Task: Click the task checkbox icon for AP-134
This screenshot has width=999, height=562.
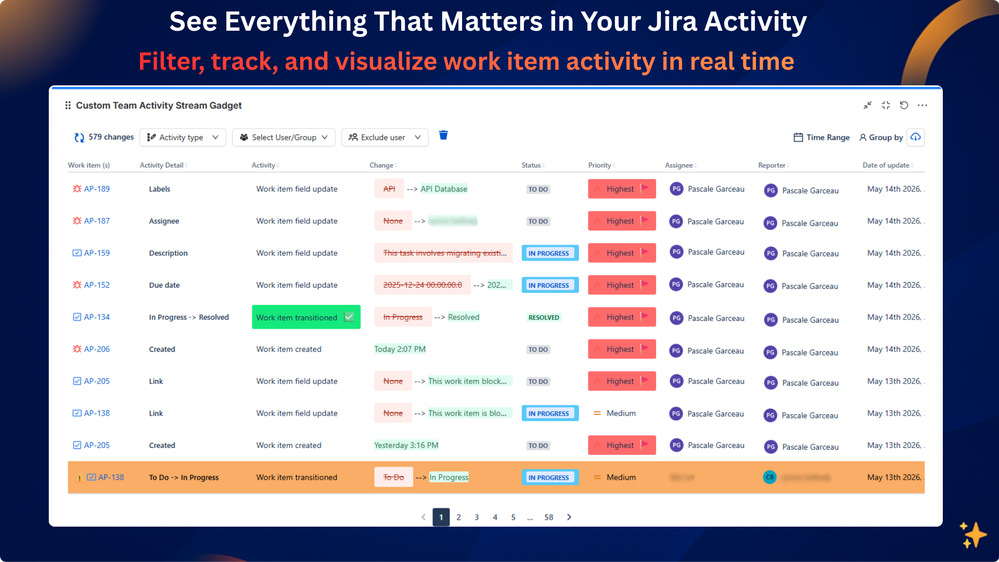Action: click(77, 317)
